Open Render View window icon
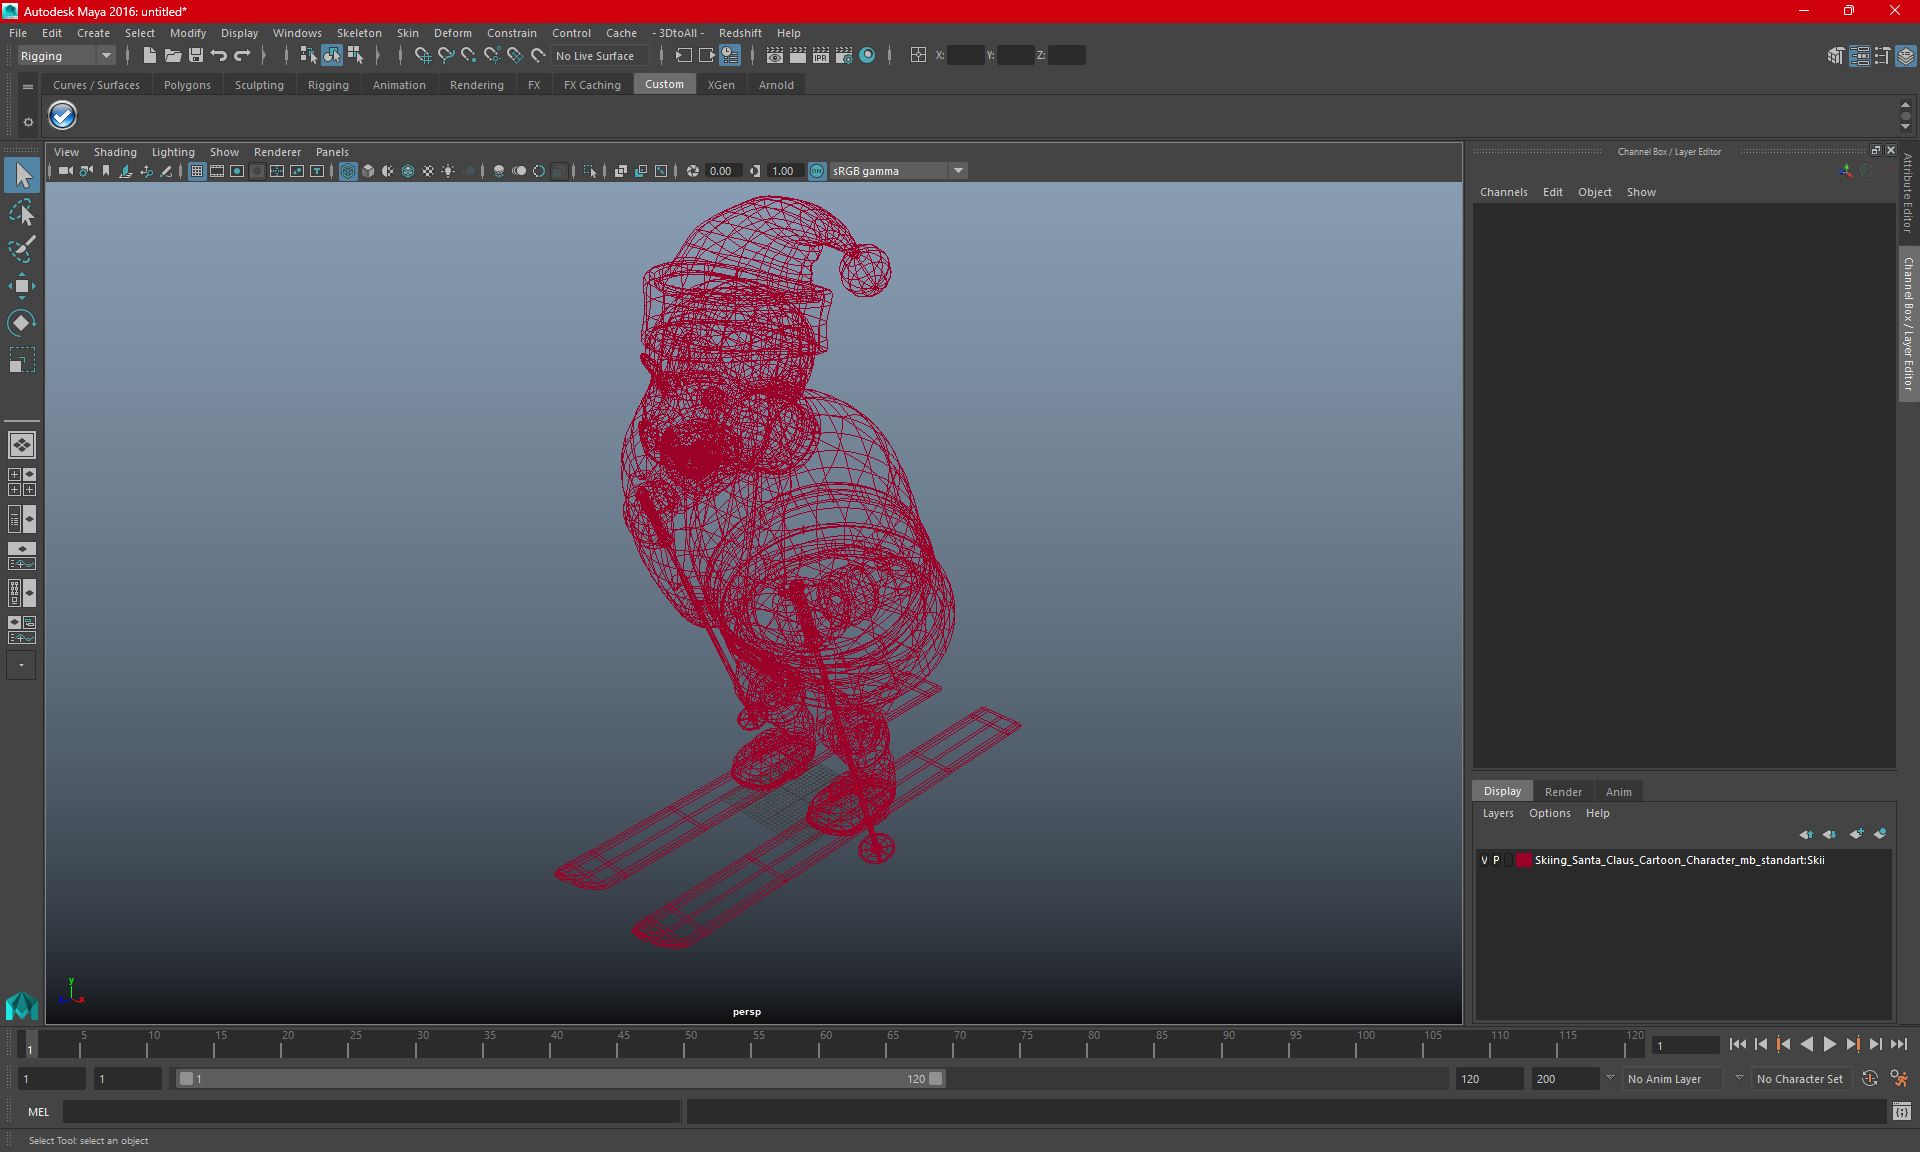This screenshot has height=1152, width=1920. (x=774, y=56)
